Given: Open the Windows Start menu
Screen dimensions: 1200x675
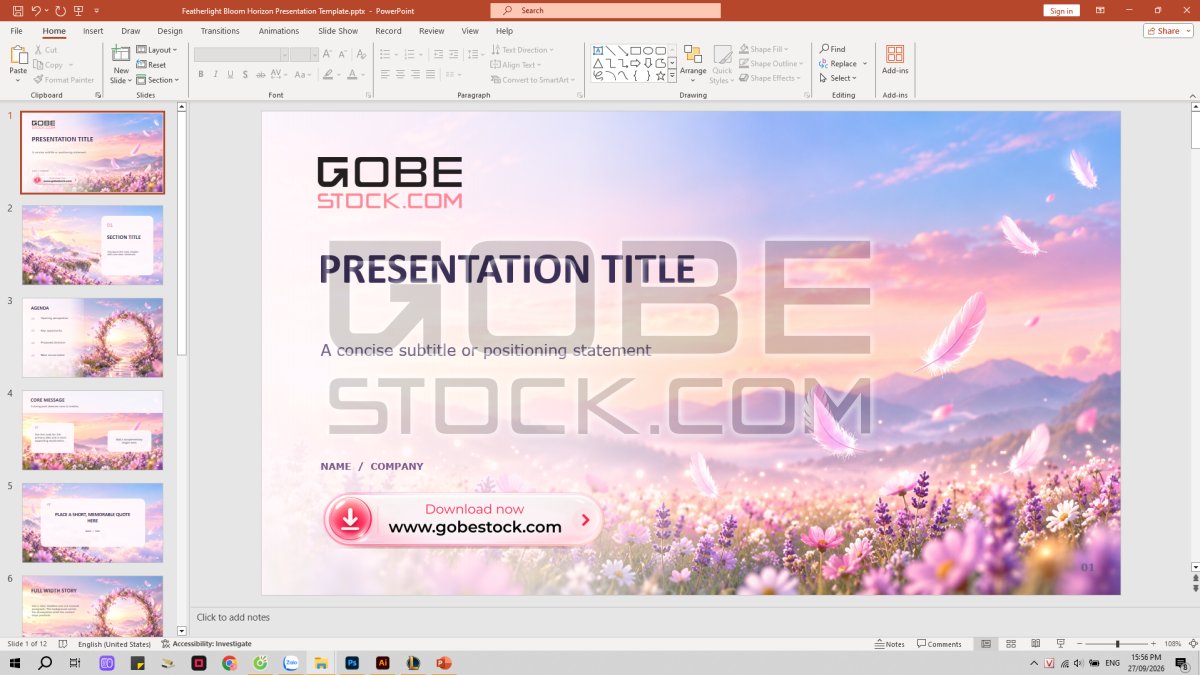Looking at the screenshot, I should (x=15, y=663).
